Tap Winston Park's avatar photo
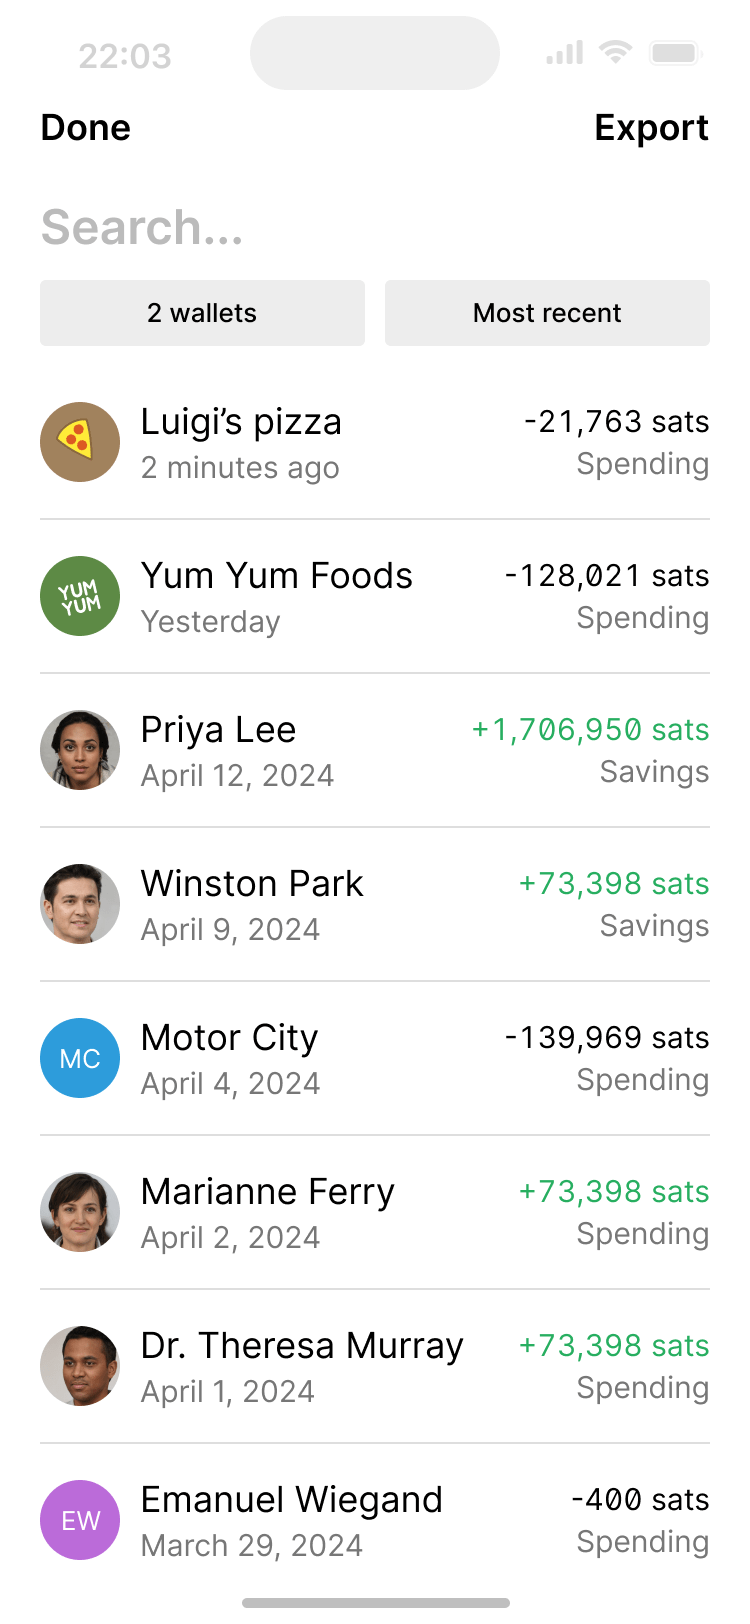The height and width of the screenshot is (1624, 750). pyautogui.click(x=80, y=904)
